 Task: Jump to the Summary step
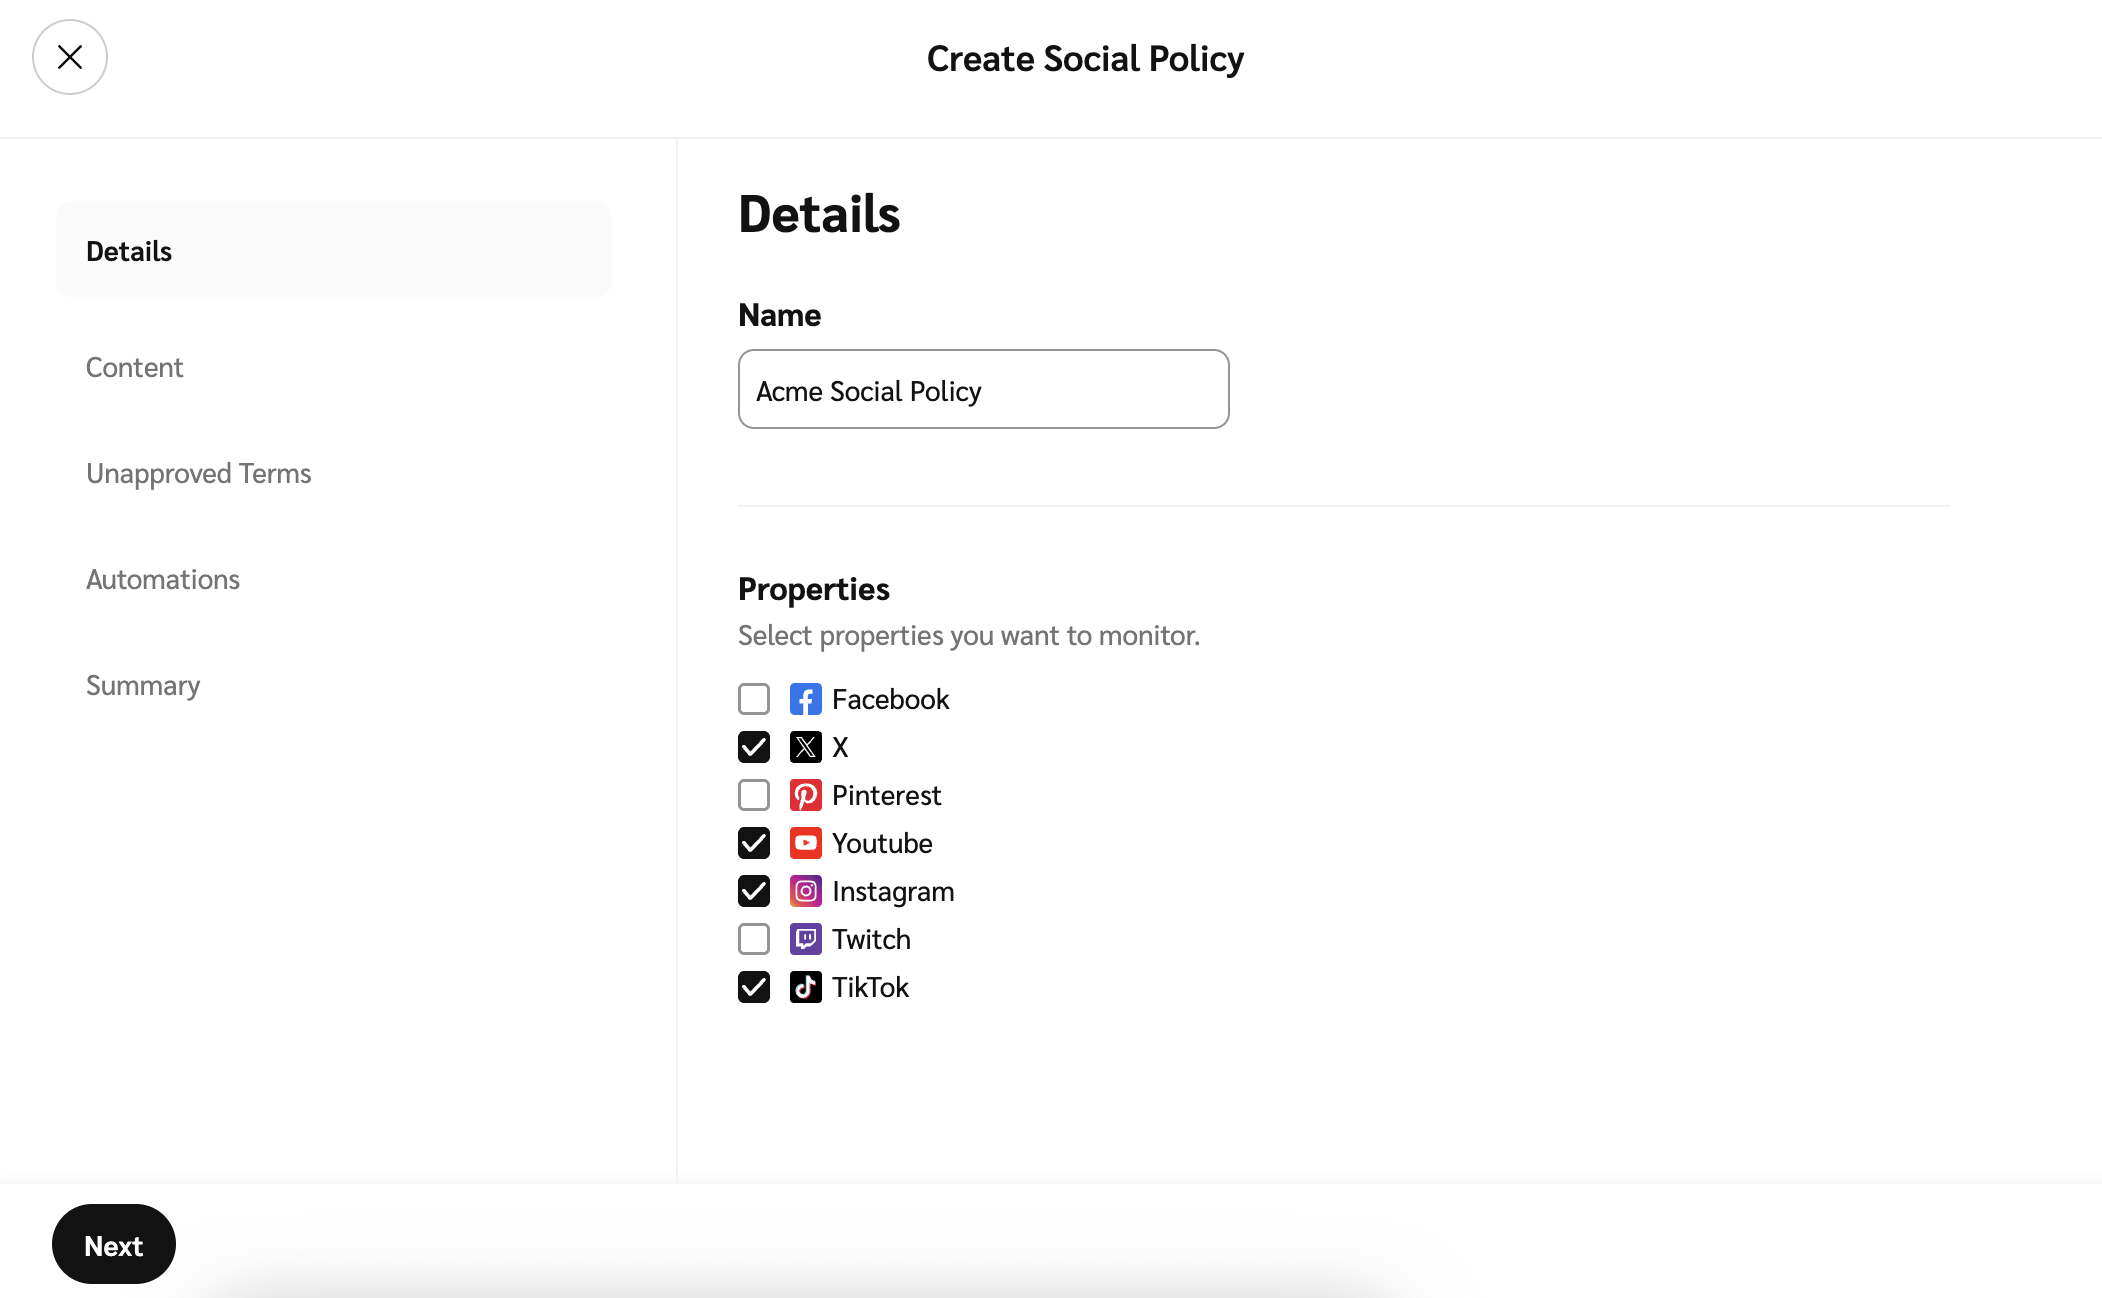tap(143, 685)
